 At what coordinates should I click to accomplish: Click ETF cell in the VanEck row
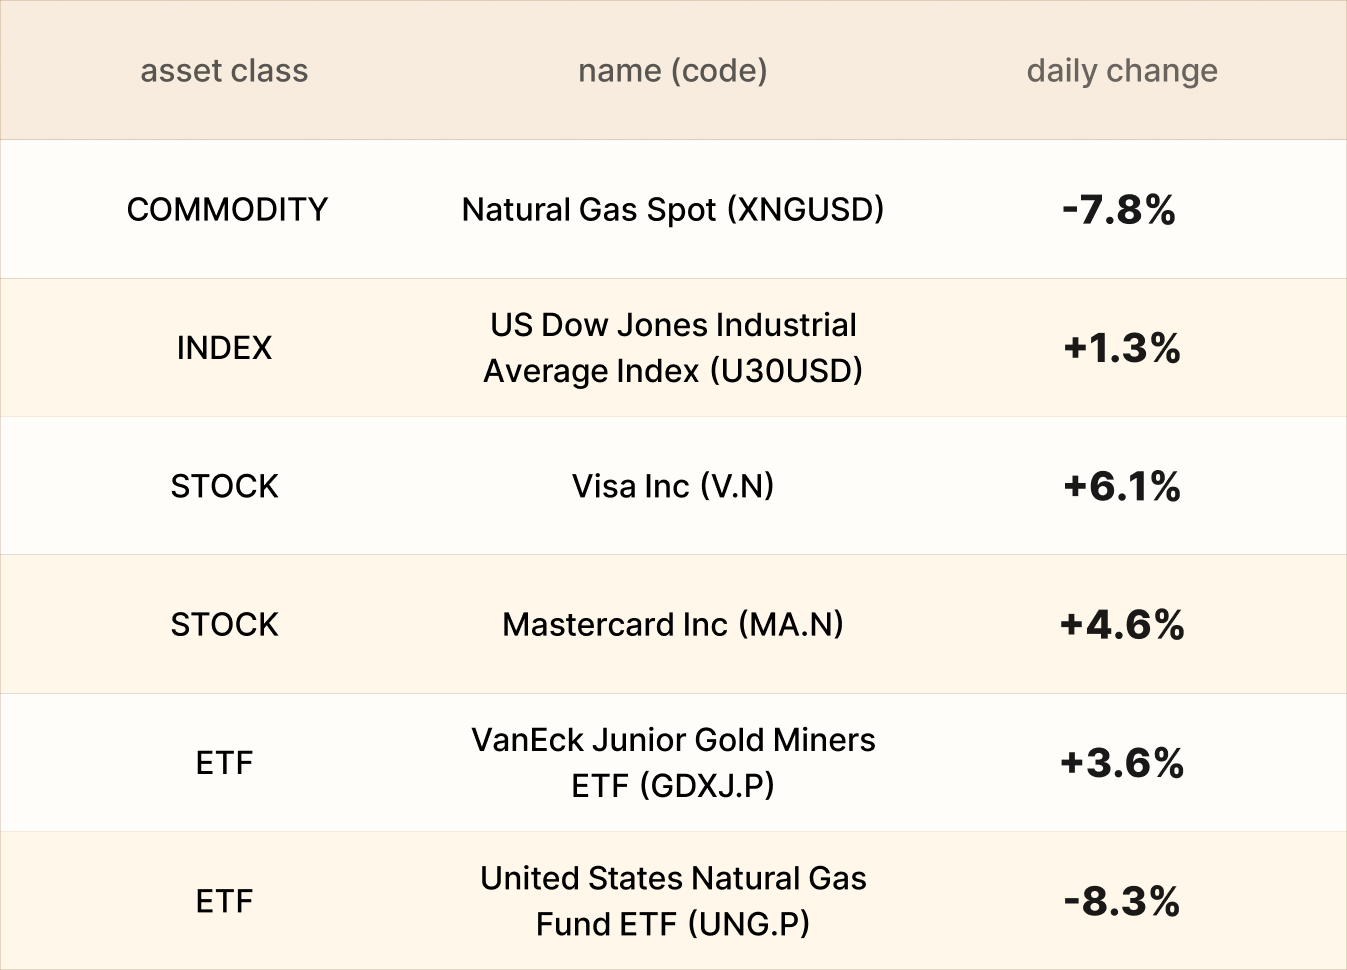click(224, 762)
